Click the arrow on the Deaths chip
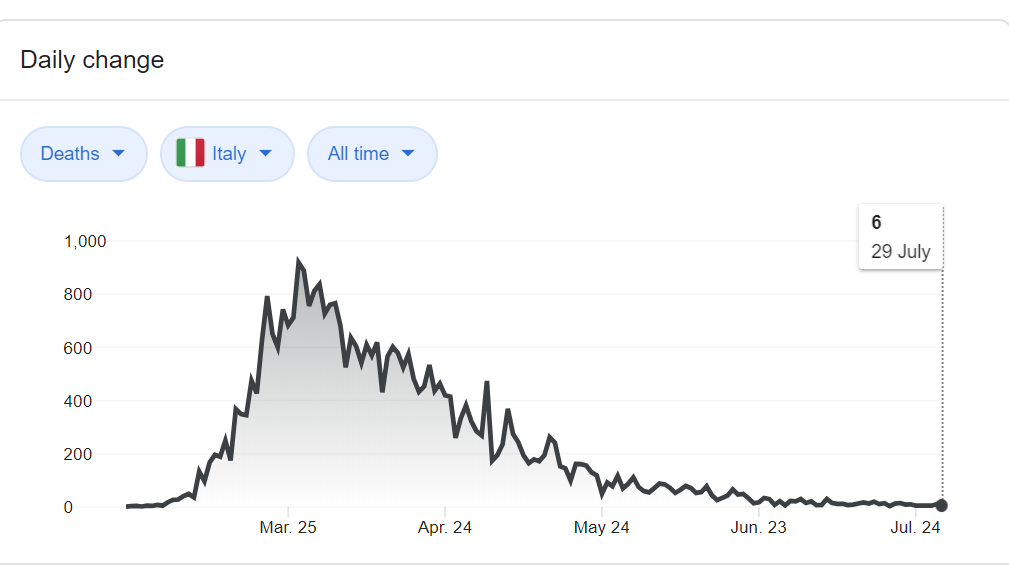 click(119, 154)
